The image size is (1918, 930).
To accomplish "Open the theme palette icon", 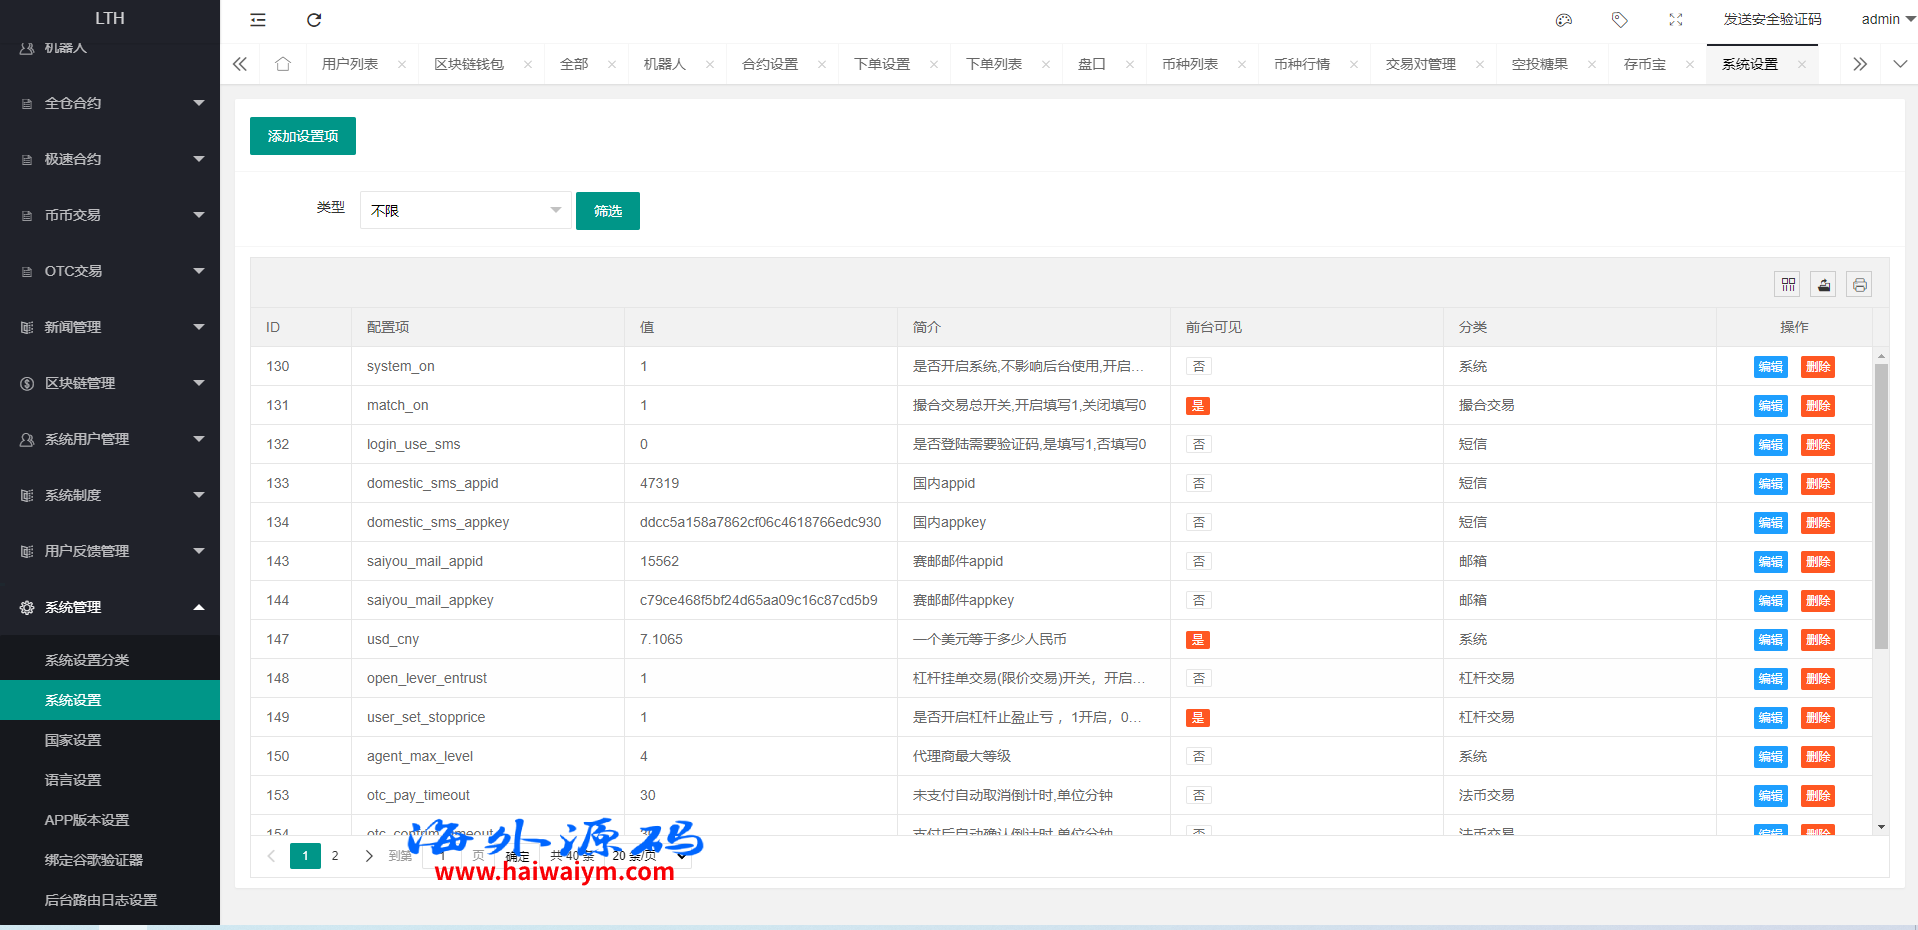I will [1564, 20].
